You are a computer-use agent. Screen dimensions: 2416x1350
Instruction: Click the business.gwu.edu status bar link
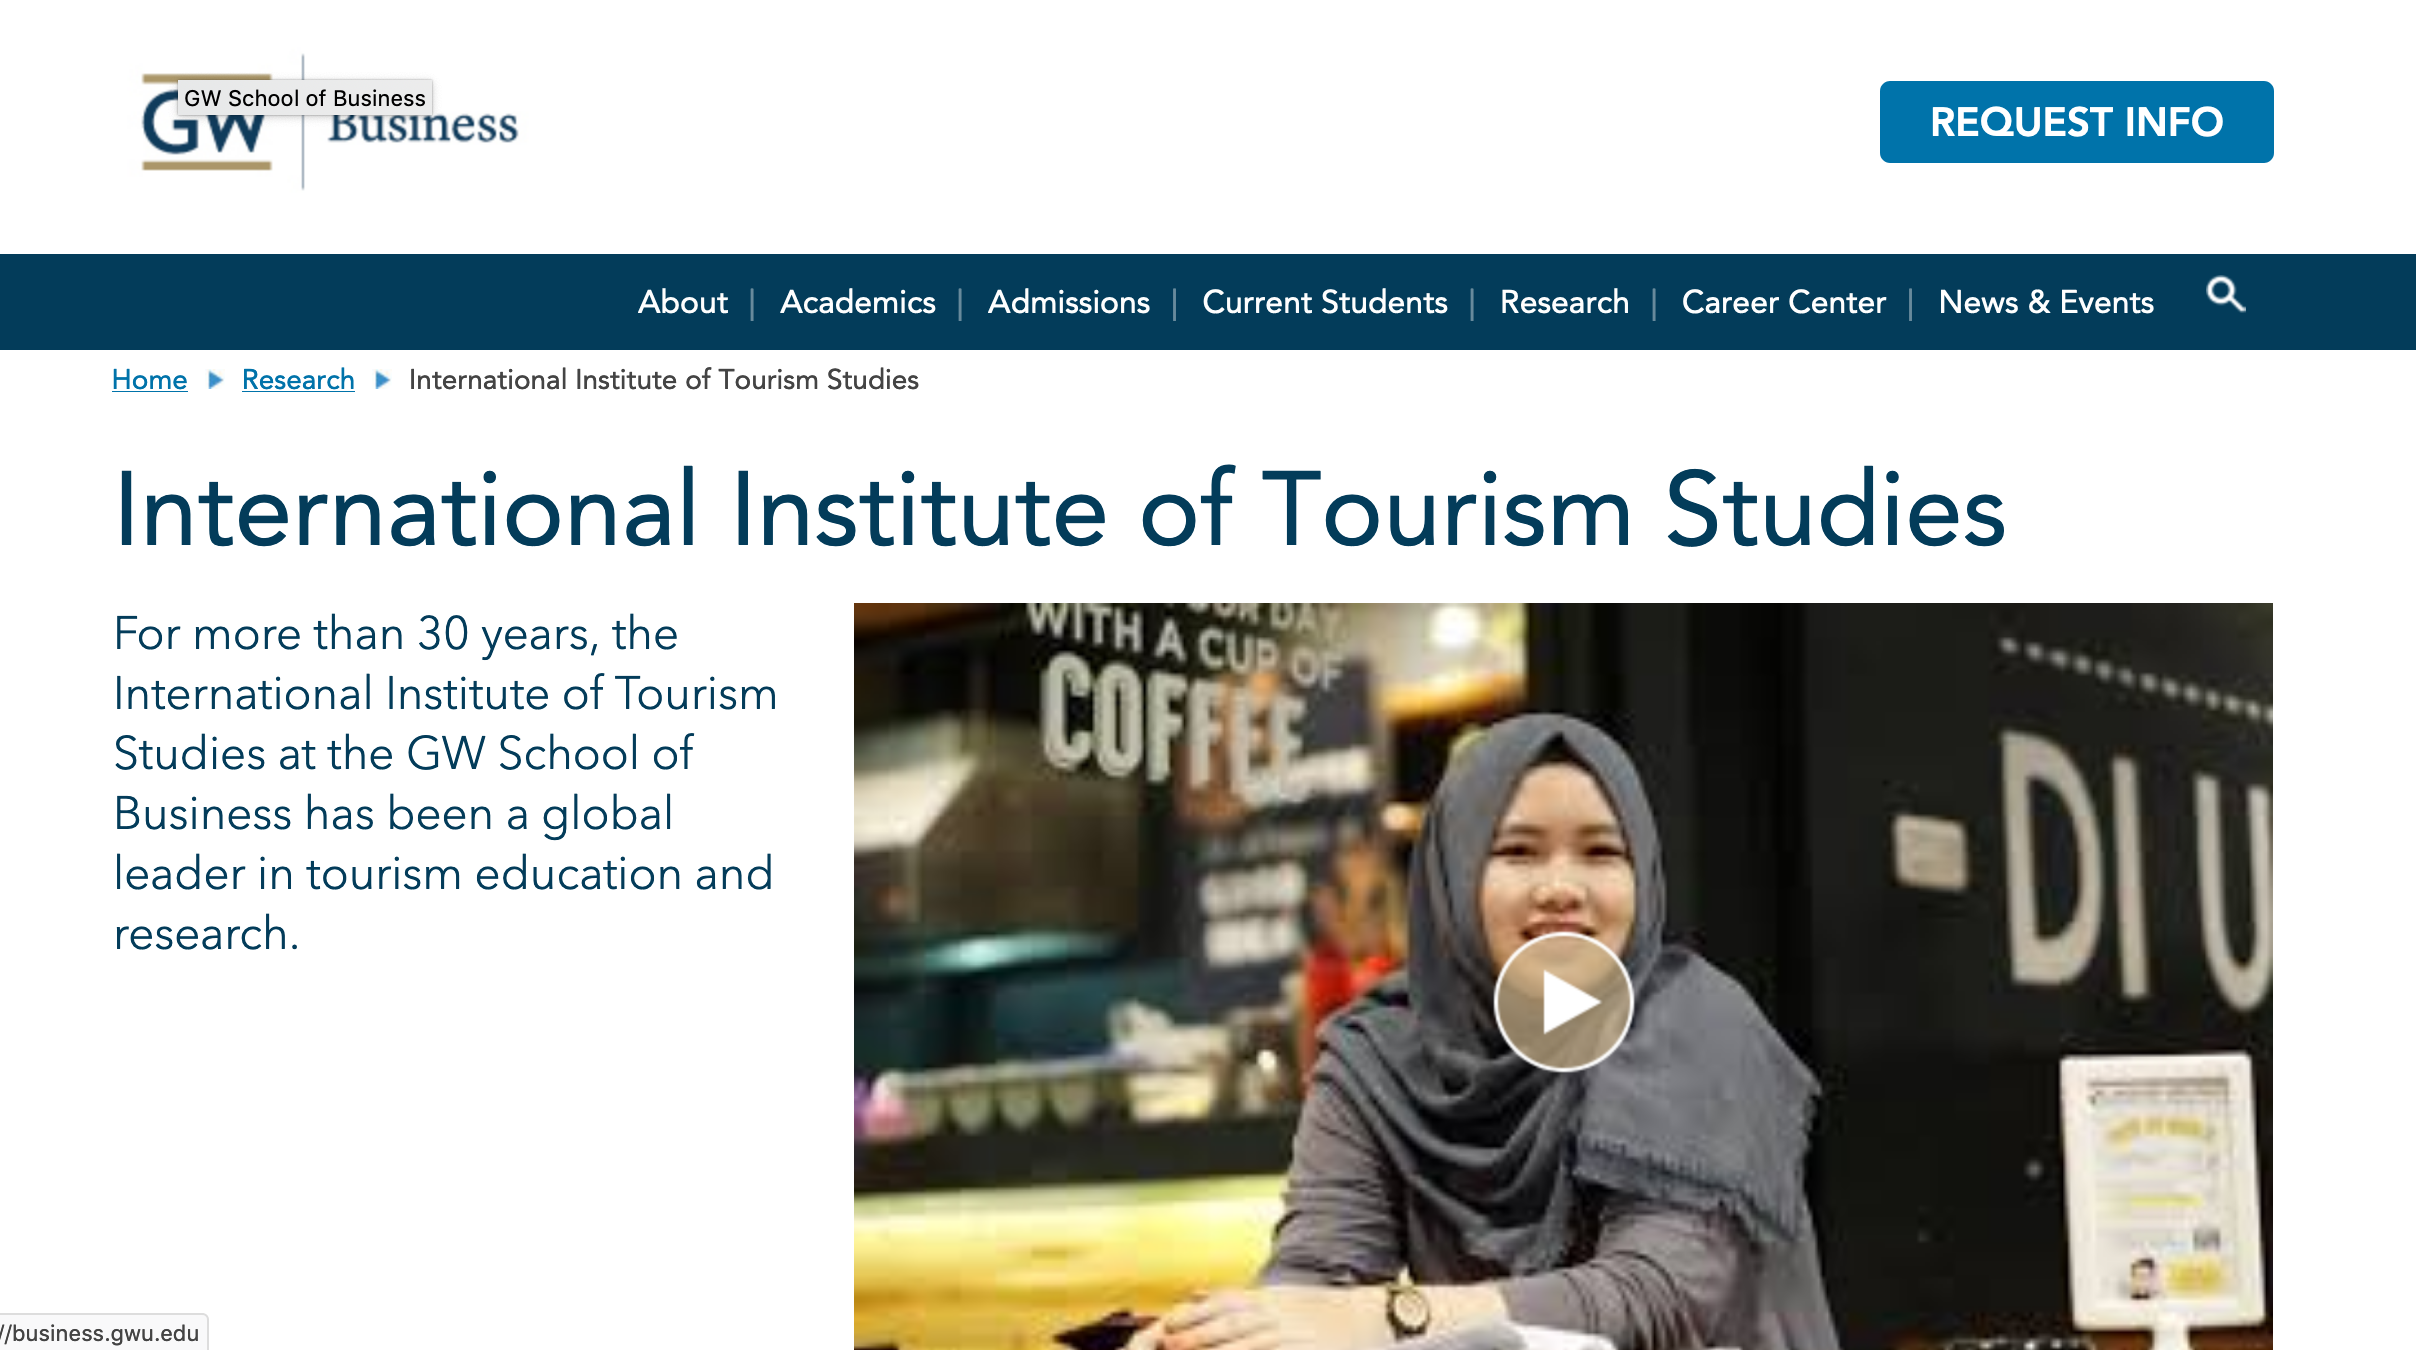coord(100,1331)
